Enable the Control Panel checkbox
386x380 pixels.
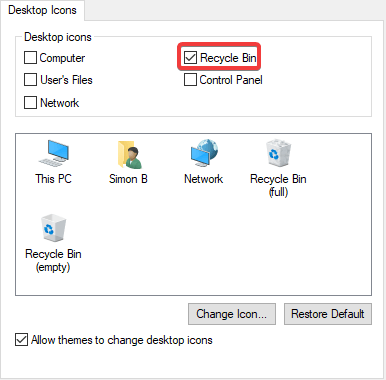click(x=190, y=80)
